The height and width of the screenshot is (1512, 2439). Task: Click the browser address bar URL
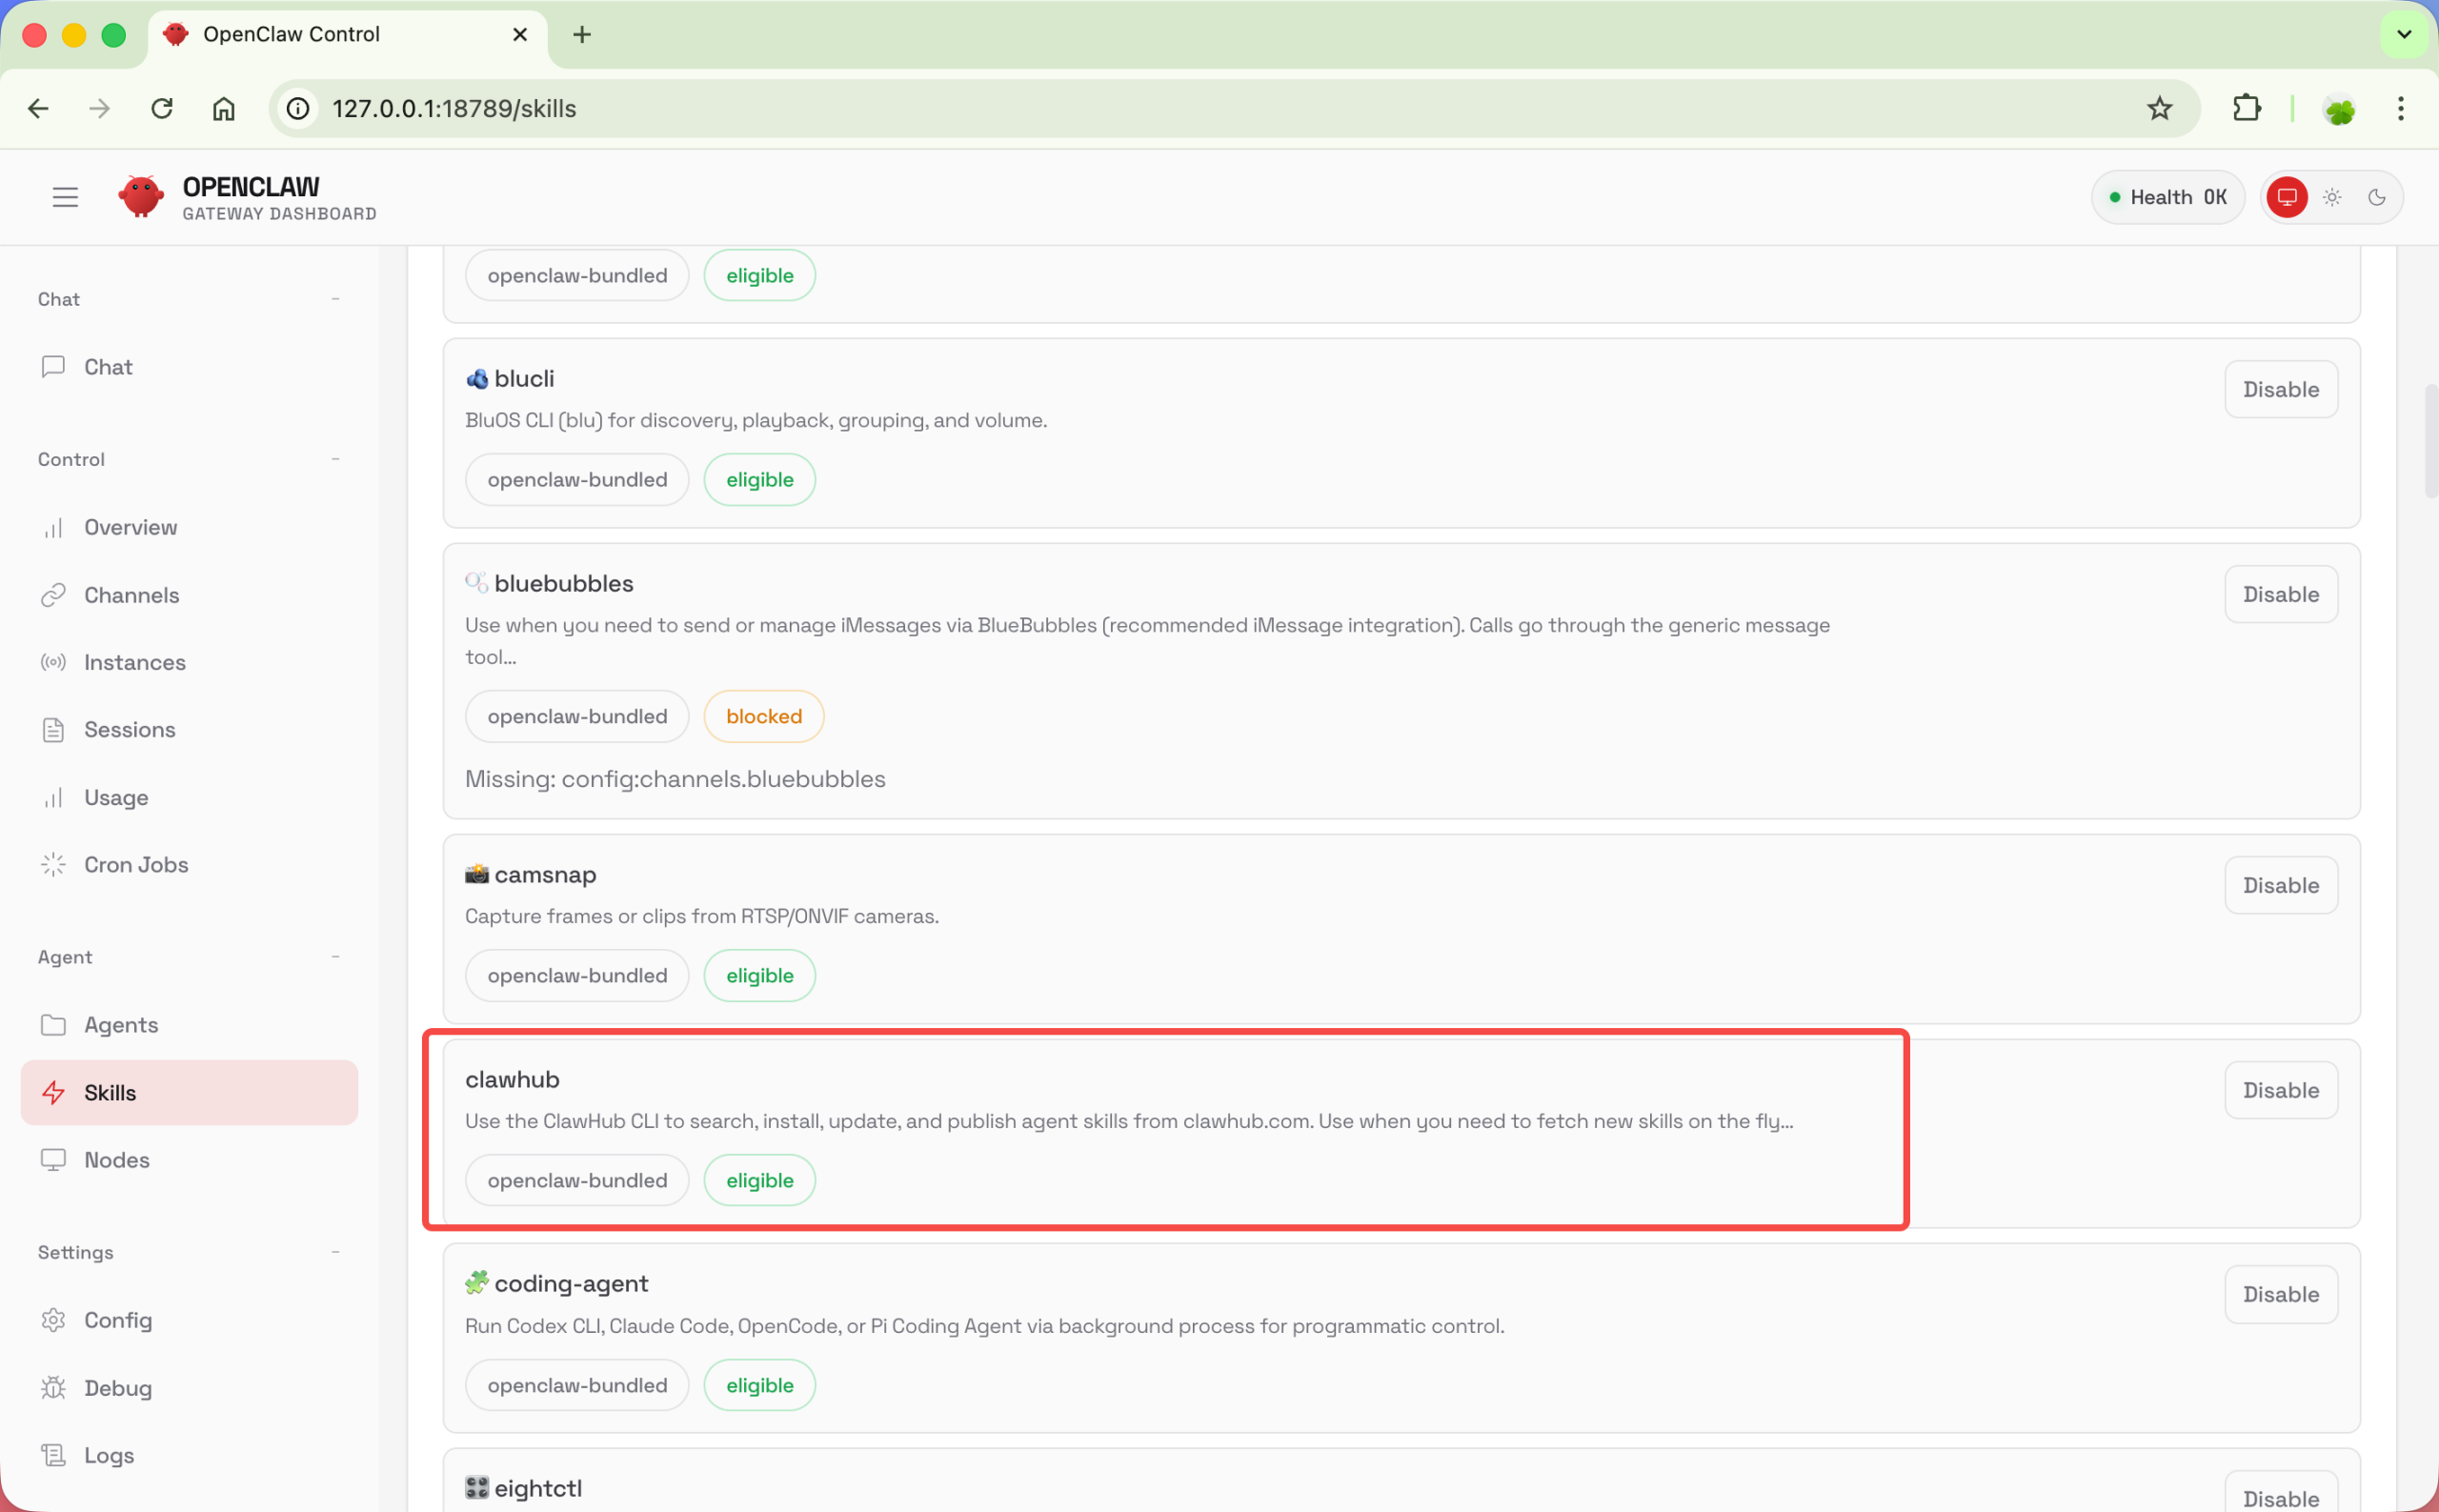point(454,108)
